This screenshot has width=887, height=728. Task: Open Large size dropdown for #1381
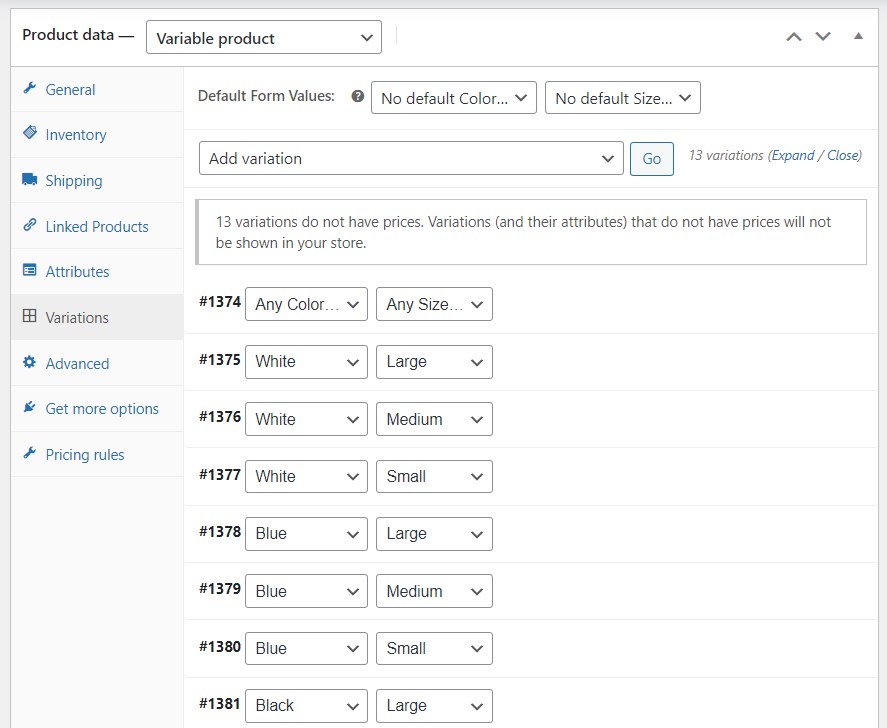(x=434, y=706)
